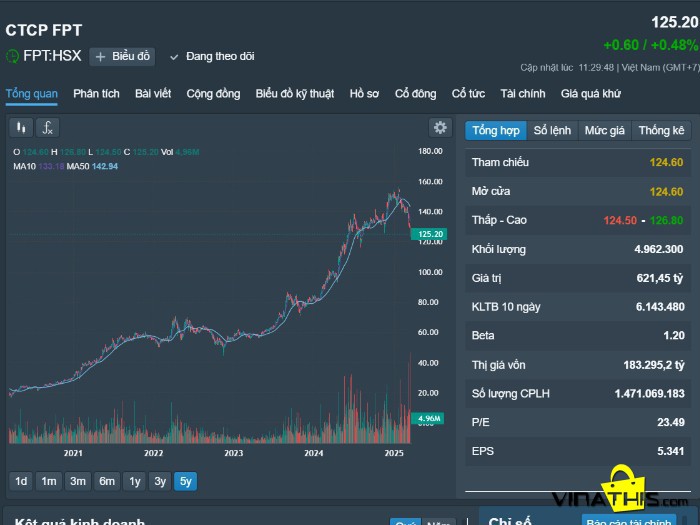
Task: Switch to the Tổng quan tab
Action: pos(32,94)
